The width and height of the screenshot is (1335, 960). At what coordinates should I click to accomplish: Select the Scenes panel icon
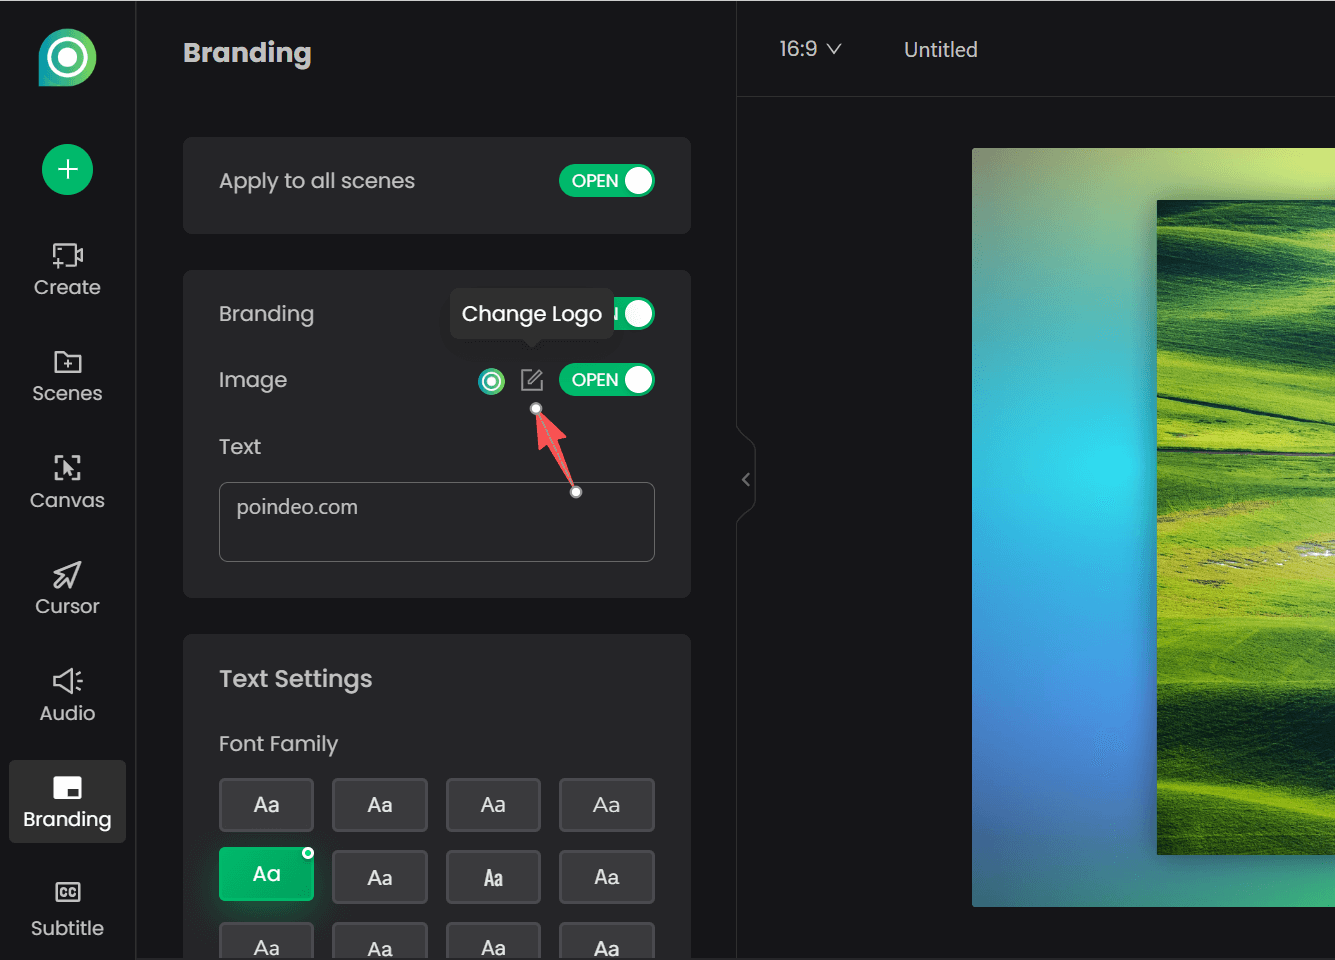pos(67,375)
